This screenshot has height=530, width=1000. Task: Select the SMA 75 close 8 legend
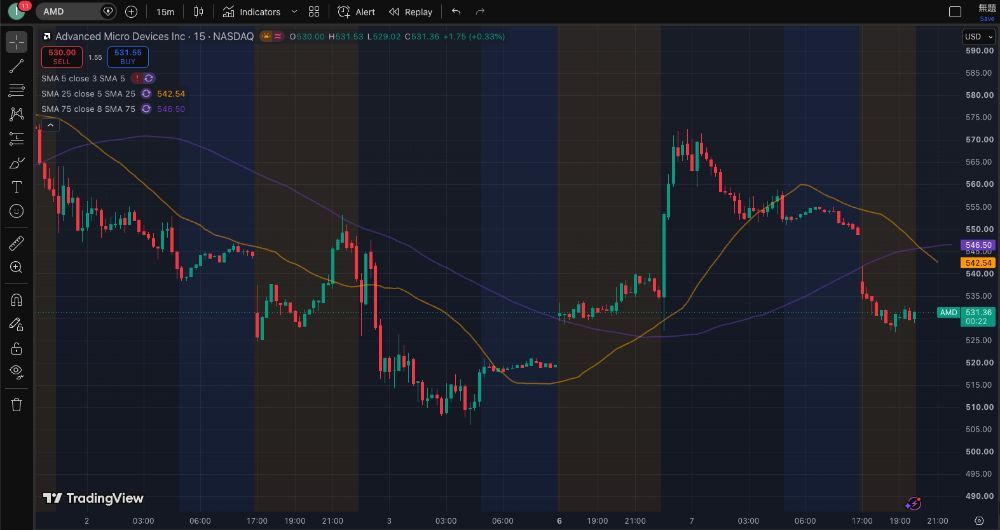click(88, 109)
